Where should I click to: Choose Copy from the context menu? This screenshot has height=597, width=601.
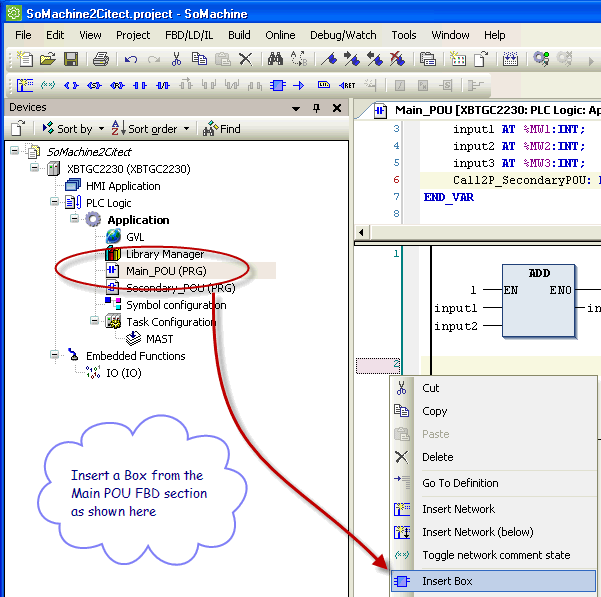click(x=494, y=411)
